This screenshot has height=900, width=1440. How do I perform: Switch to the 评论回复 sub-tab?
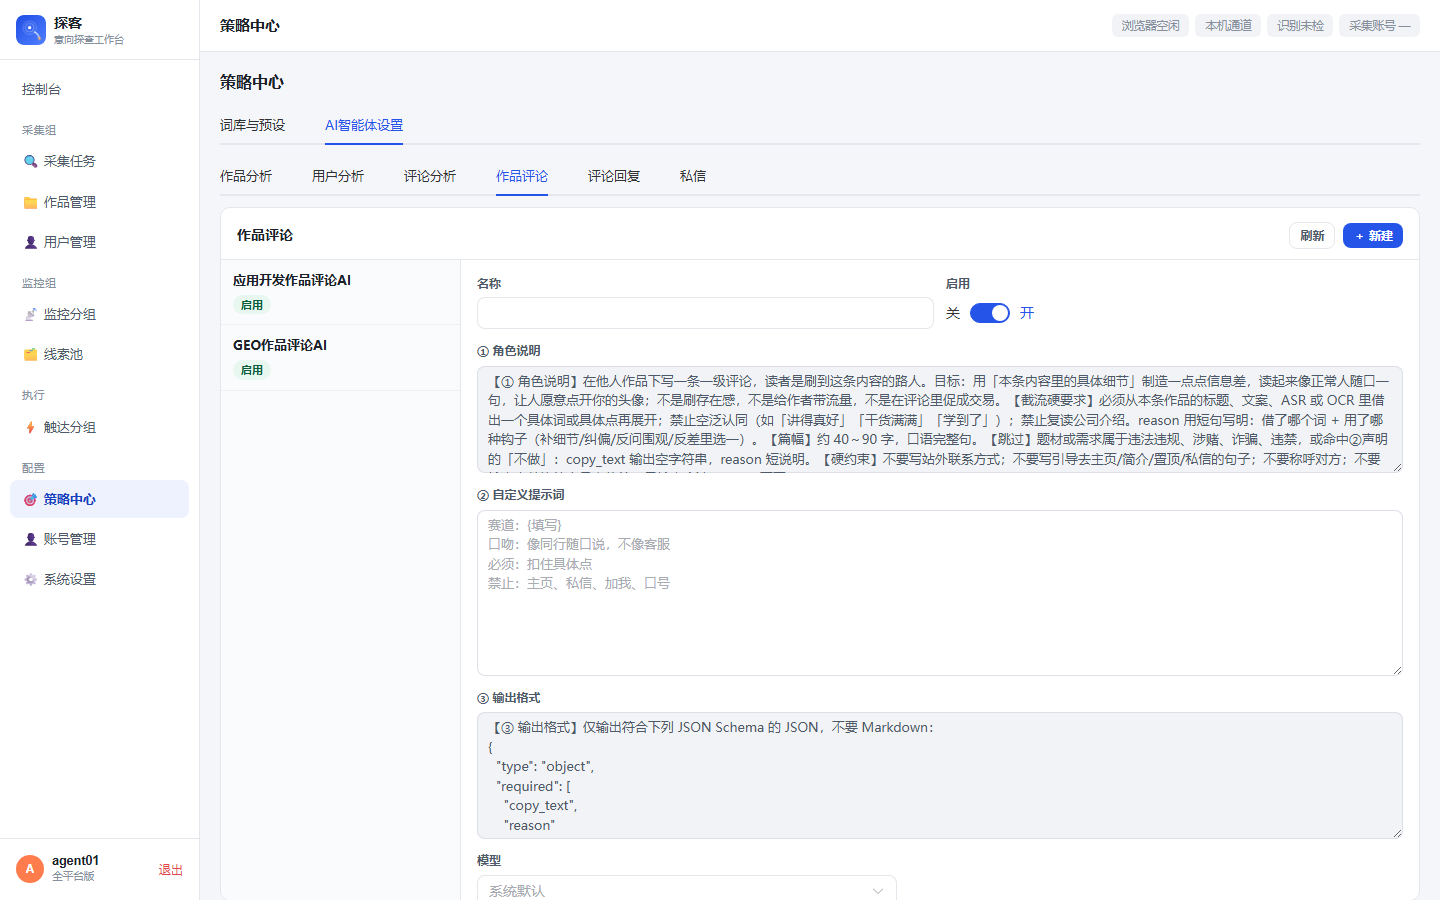[614, 176]
